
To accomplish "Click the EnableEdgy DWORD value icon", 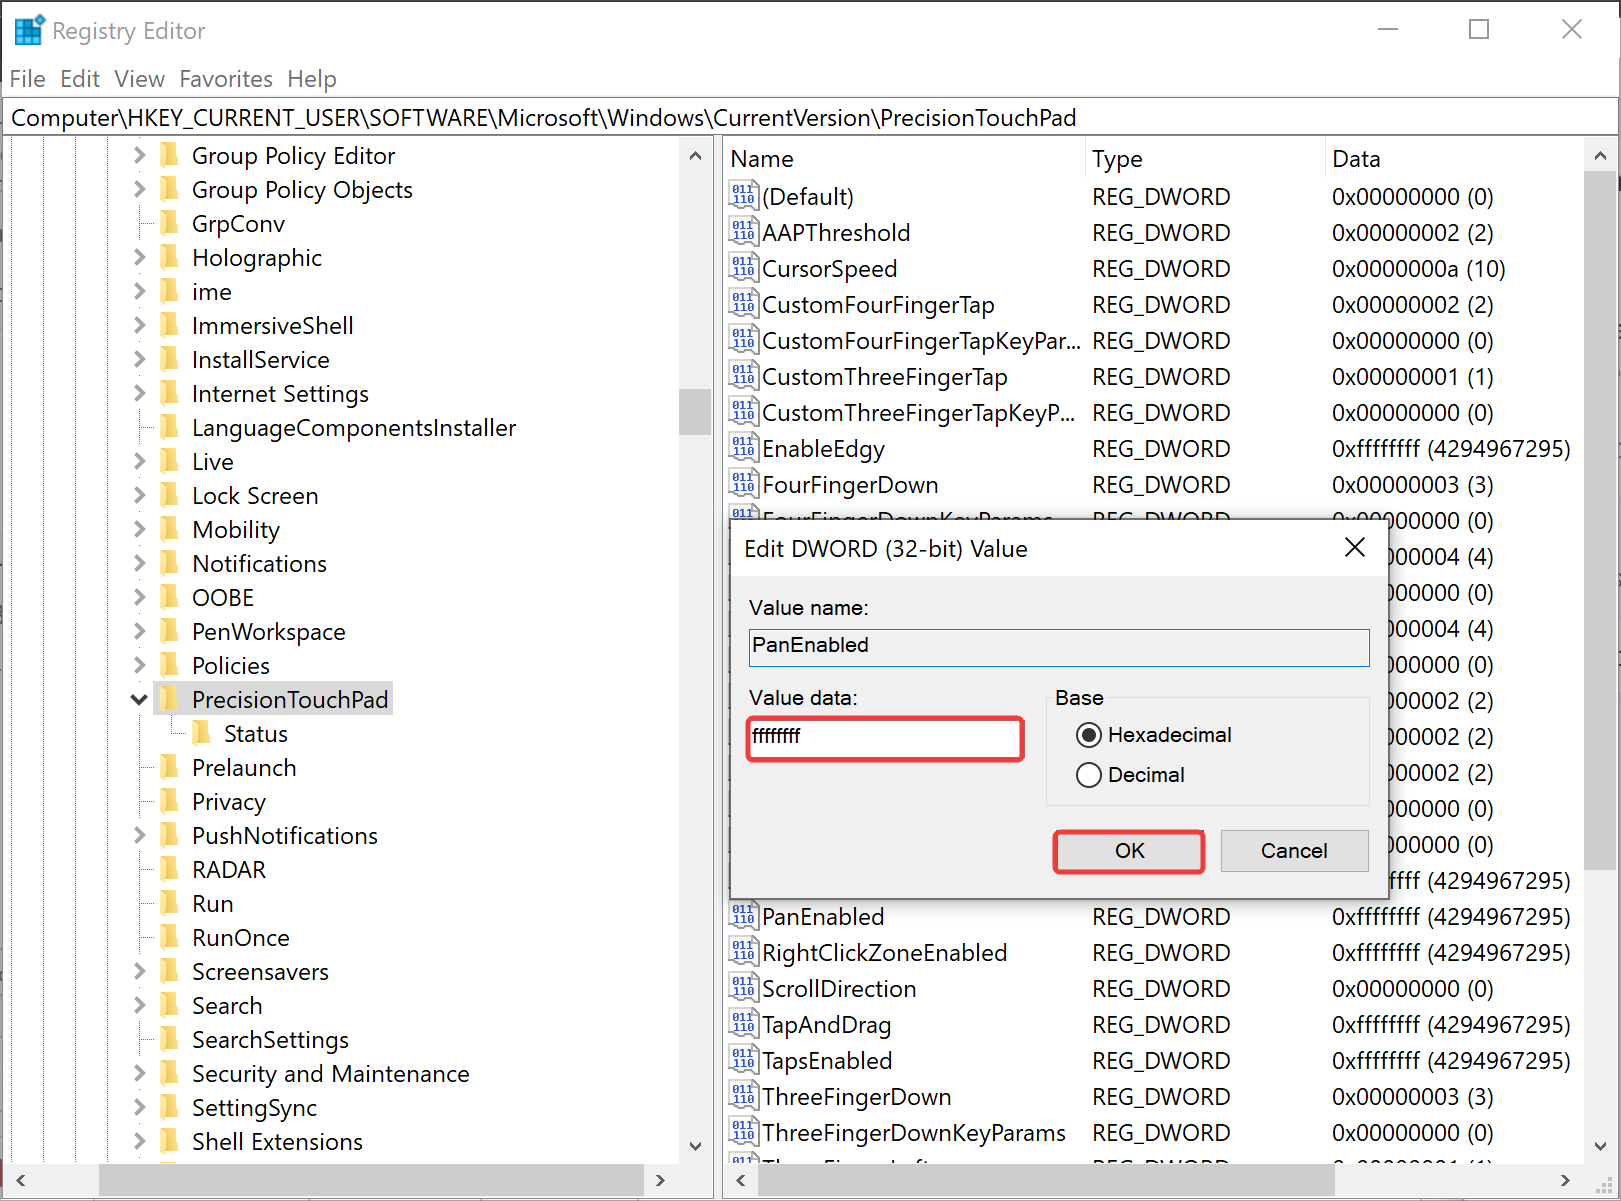I will click(743, 448).
